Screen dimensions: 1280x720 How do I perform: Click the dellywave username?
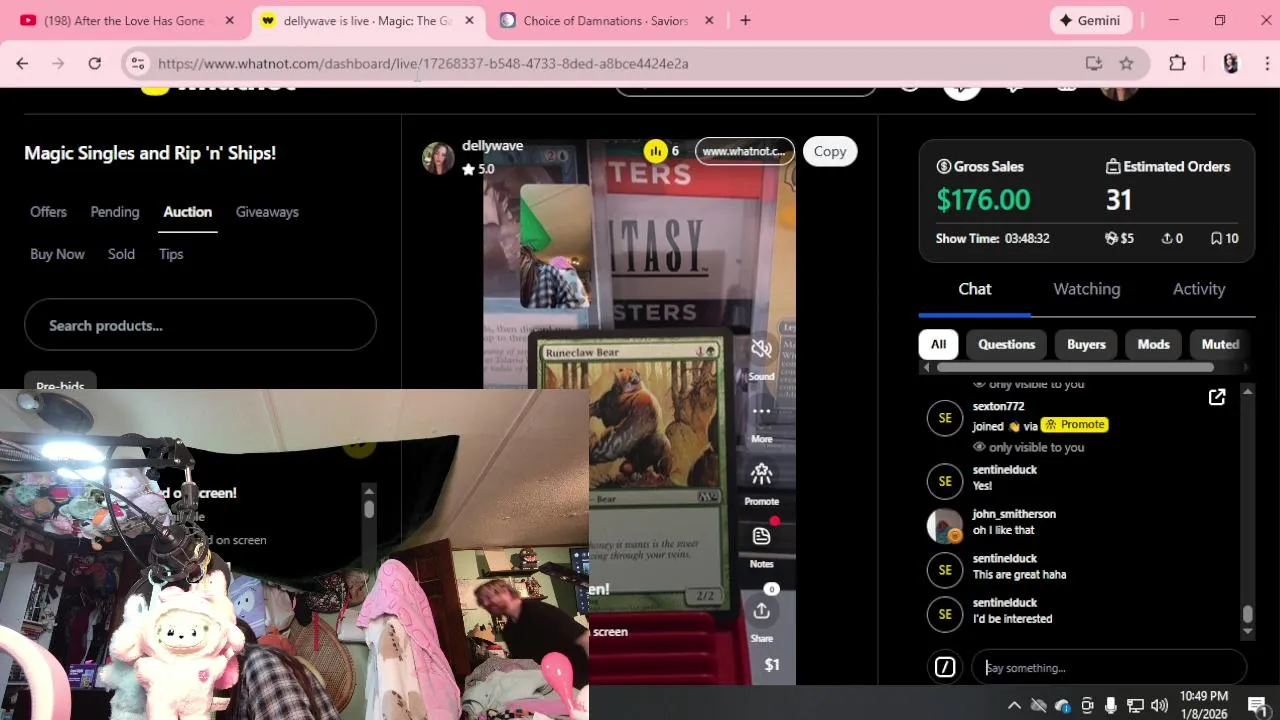(x=492, y=146)
